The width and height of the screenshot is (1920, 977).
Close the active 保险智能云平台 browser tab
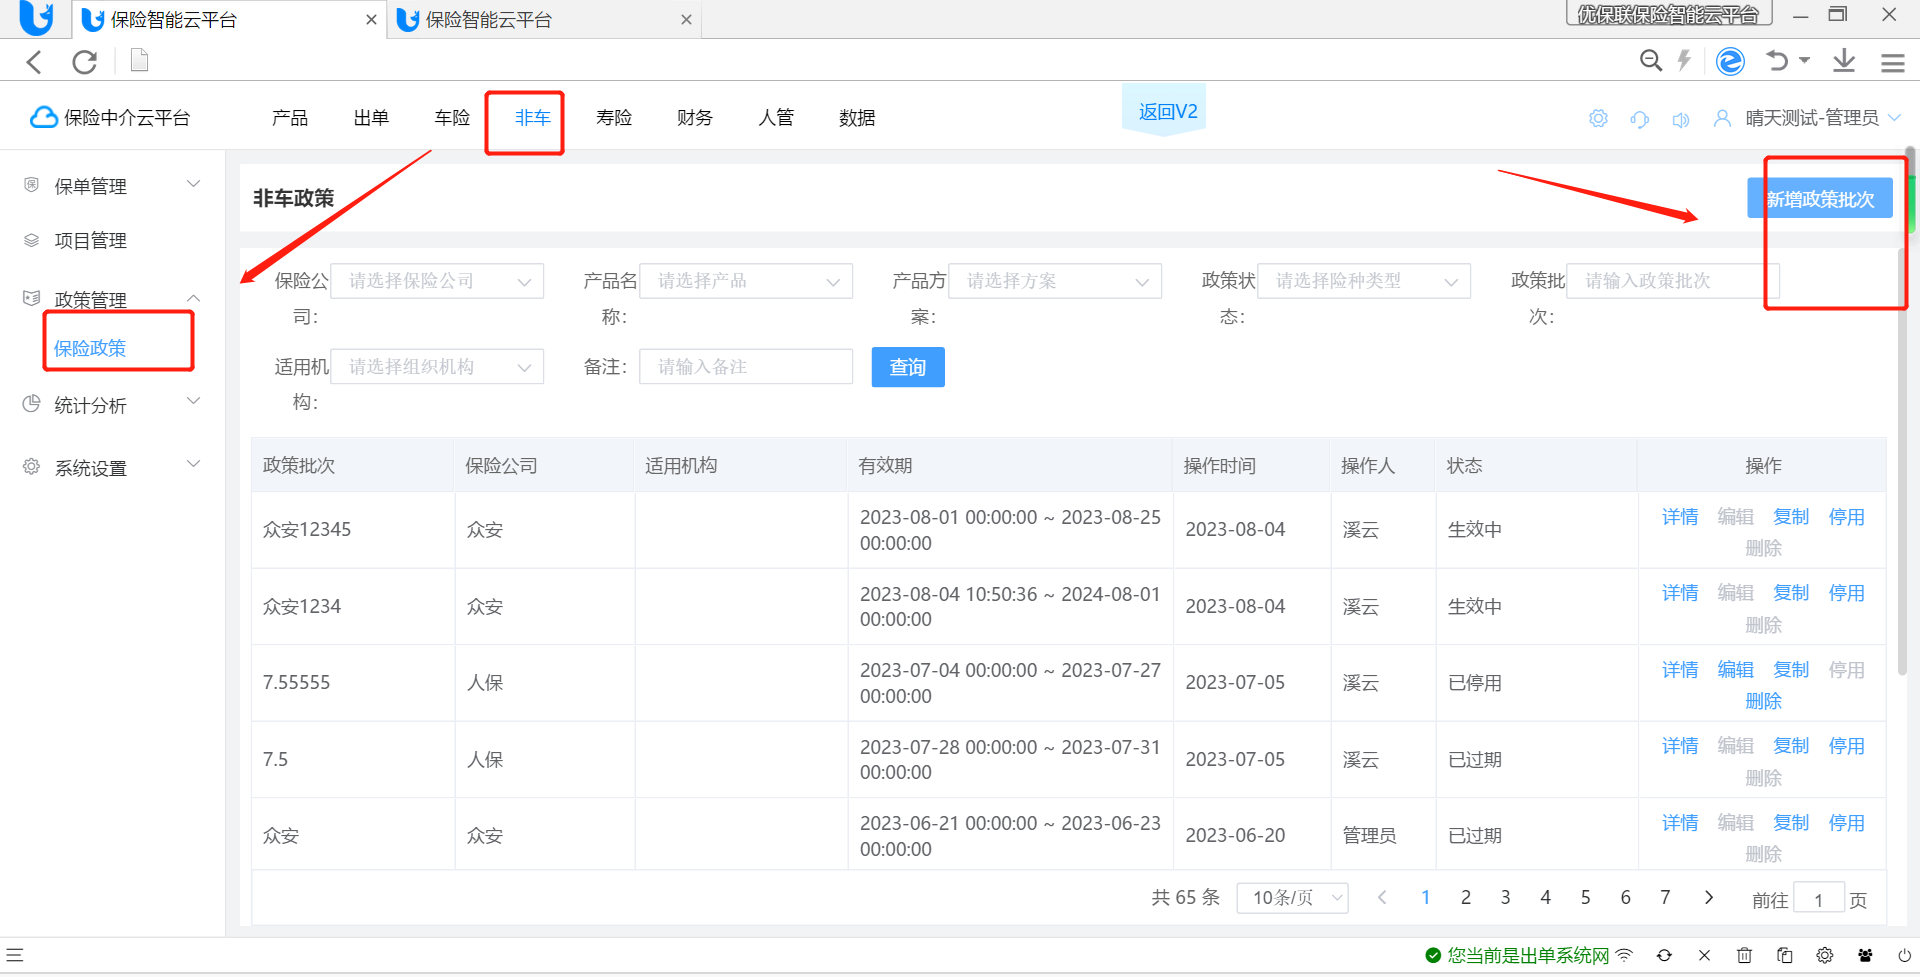pyautogui.click(x=371, y=20)
